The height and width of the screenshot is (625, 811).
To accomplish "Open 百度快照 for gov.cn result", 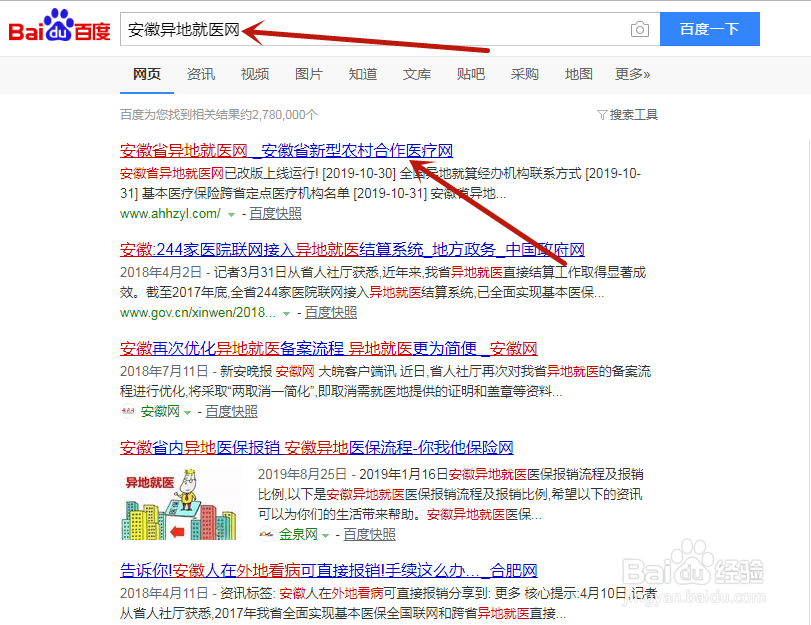I will coord(331,312).
